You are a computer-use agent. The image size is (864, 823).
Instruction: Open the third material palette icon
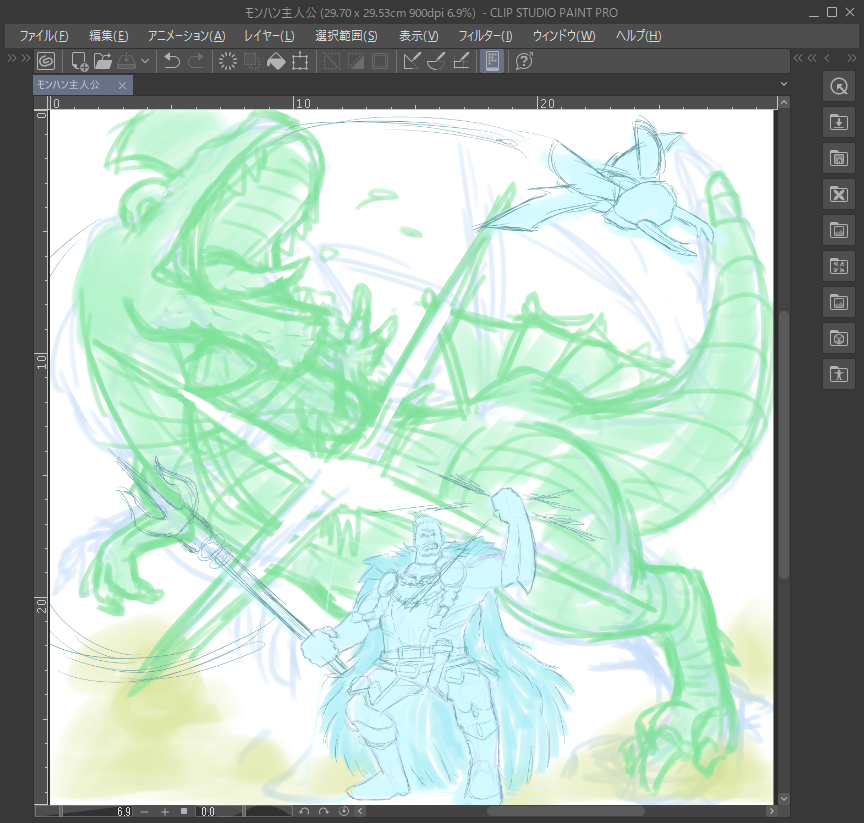(x=839, y=158)
